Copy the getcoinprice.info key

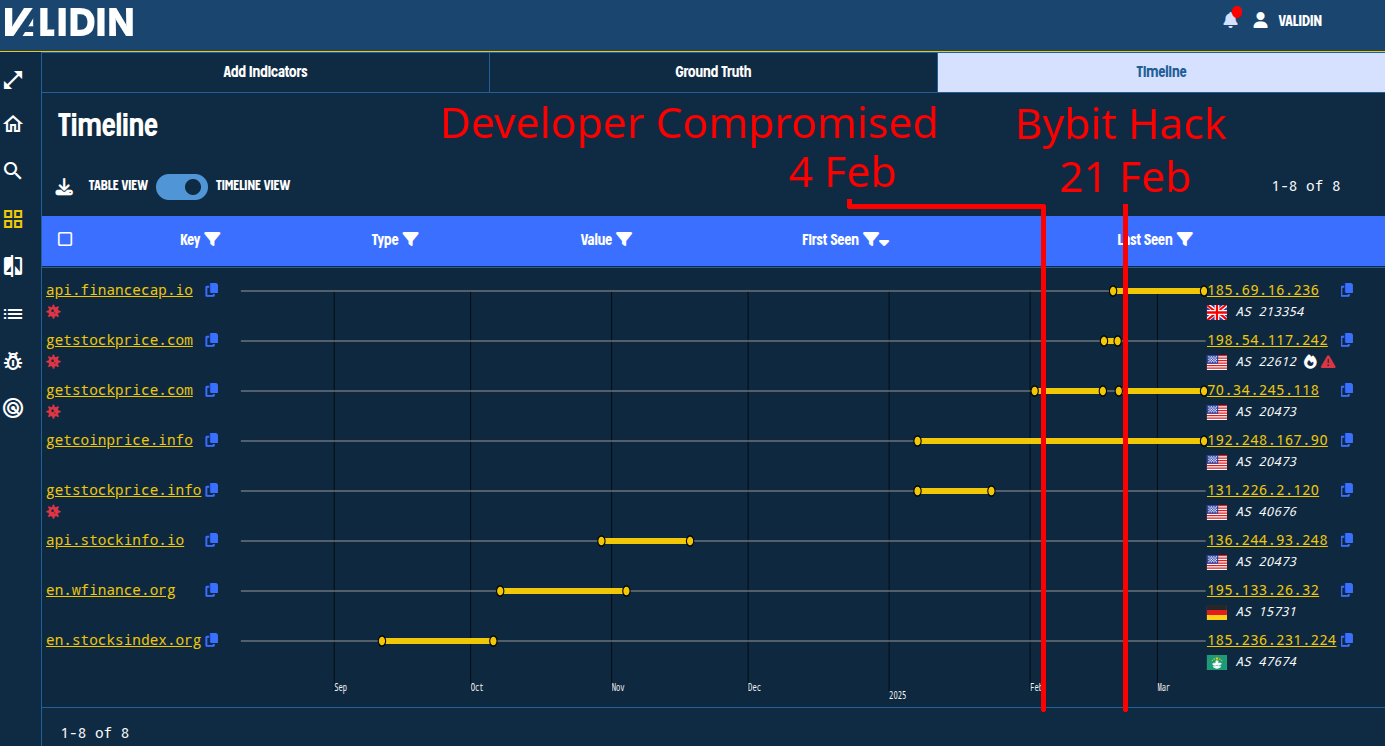[212, 440]
